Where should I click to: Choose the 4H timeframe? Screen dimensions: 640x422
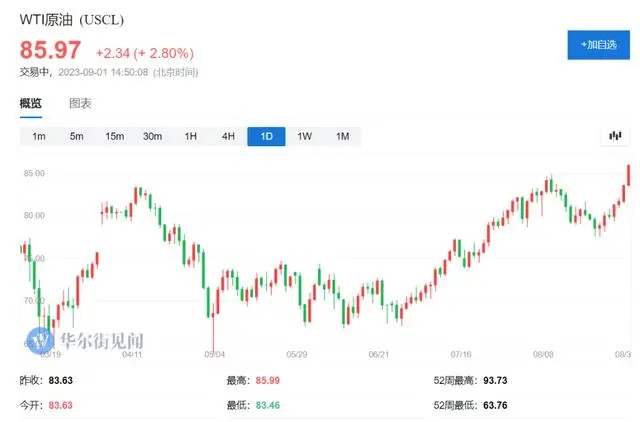pos(229,136)
